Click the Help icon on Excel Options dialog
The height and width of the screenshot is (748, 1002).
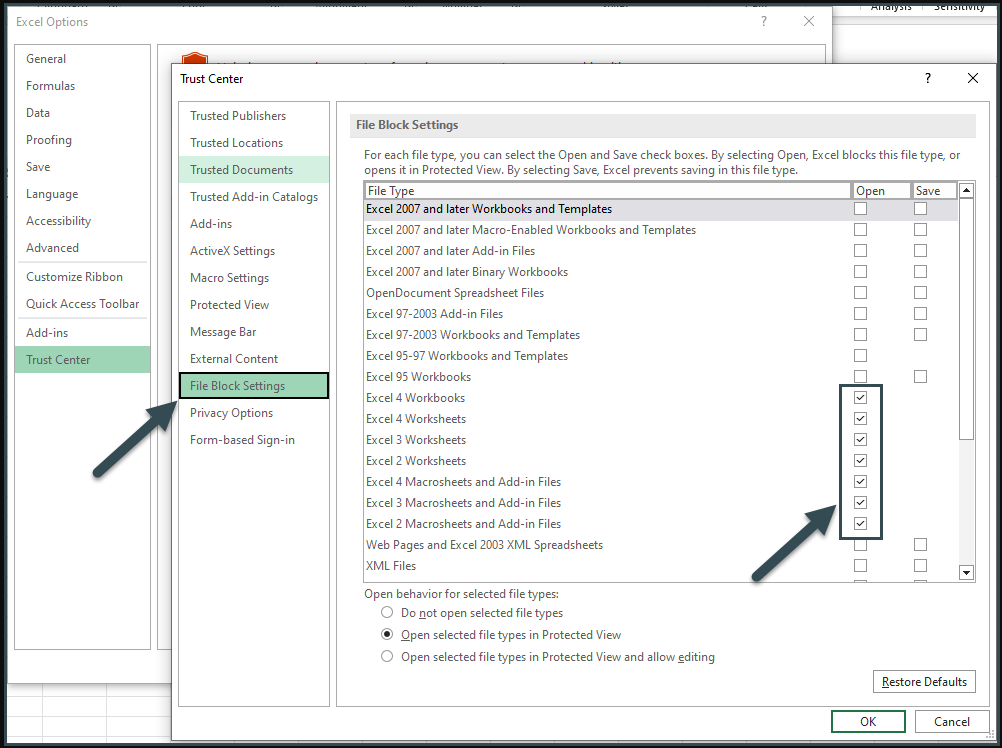coord(763,21)
